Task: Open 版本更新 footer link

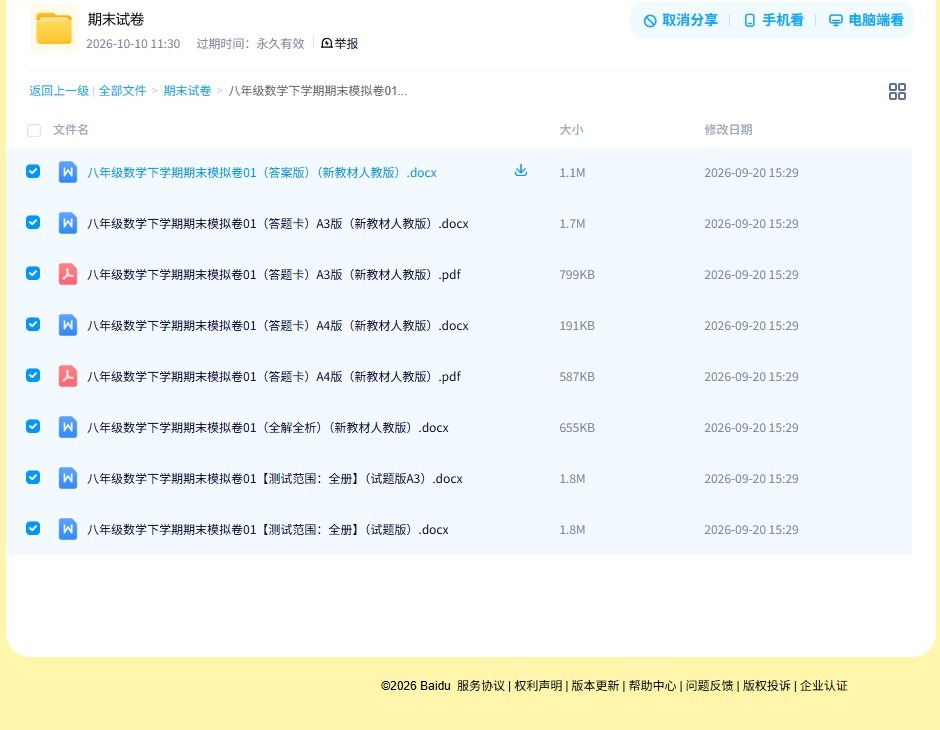Action: [595, 686]
